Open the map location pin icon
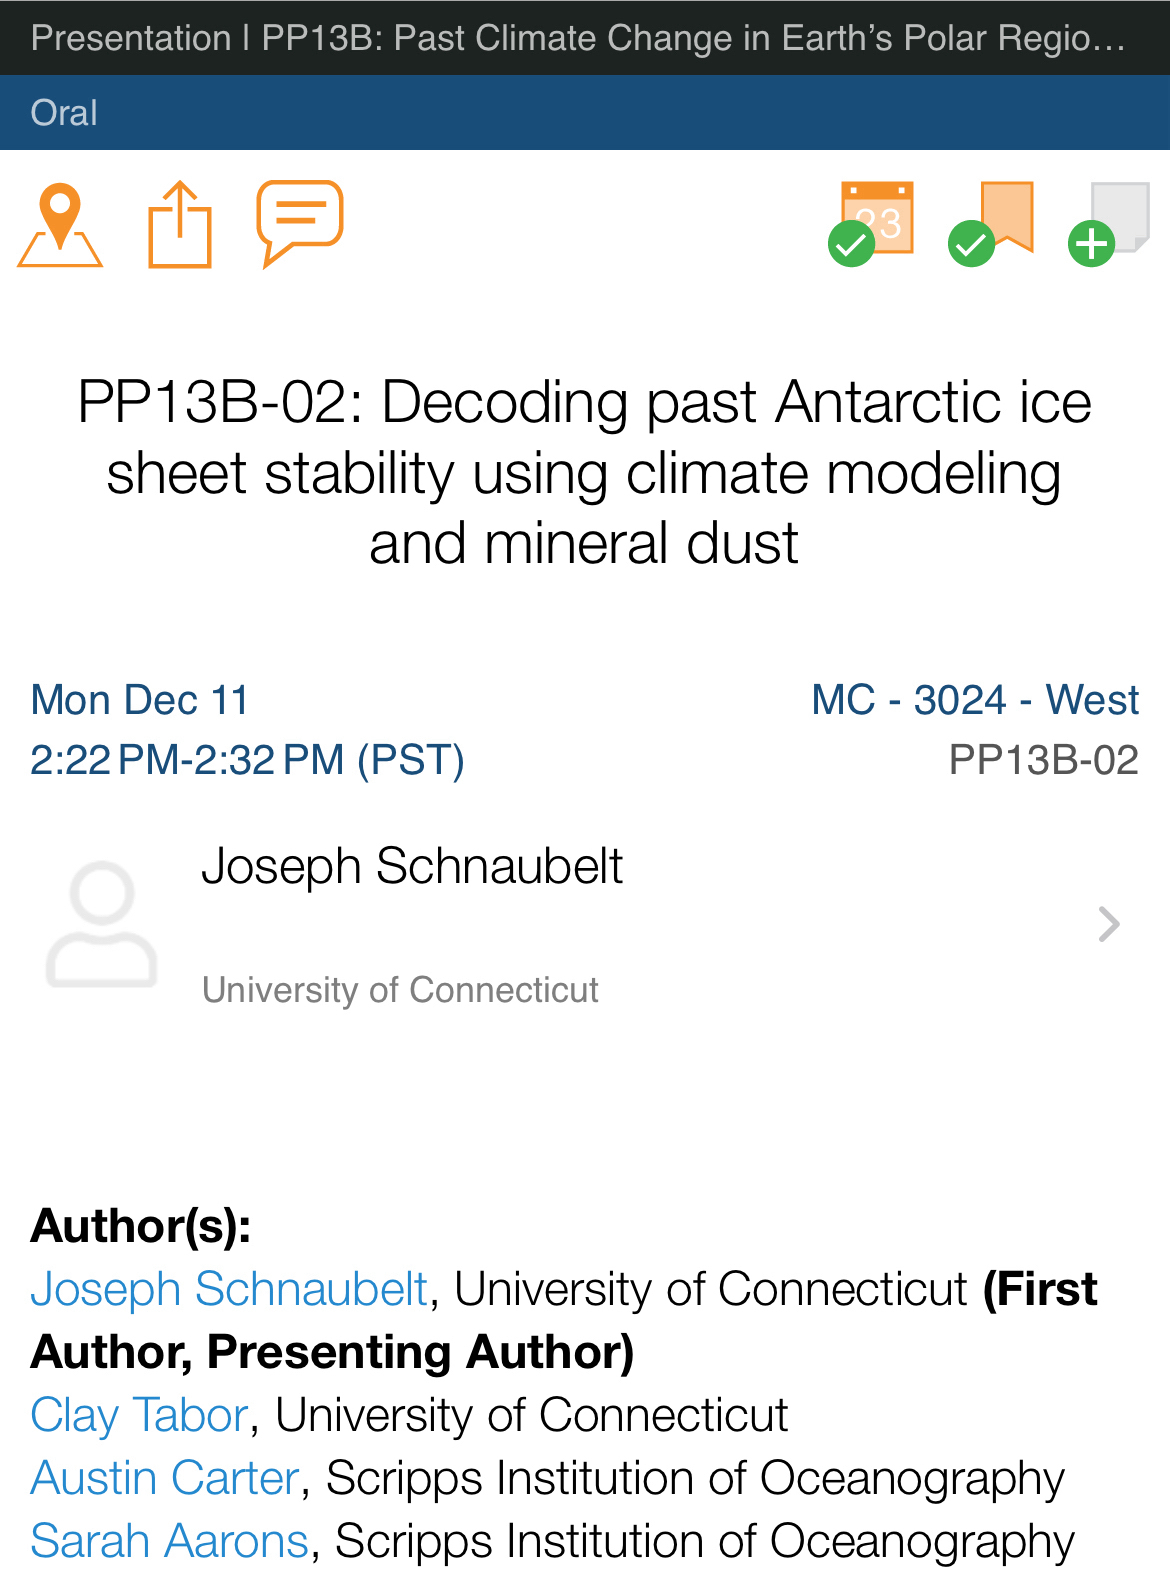The image size is (1170, 1587). pos(60,225)
